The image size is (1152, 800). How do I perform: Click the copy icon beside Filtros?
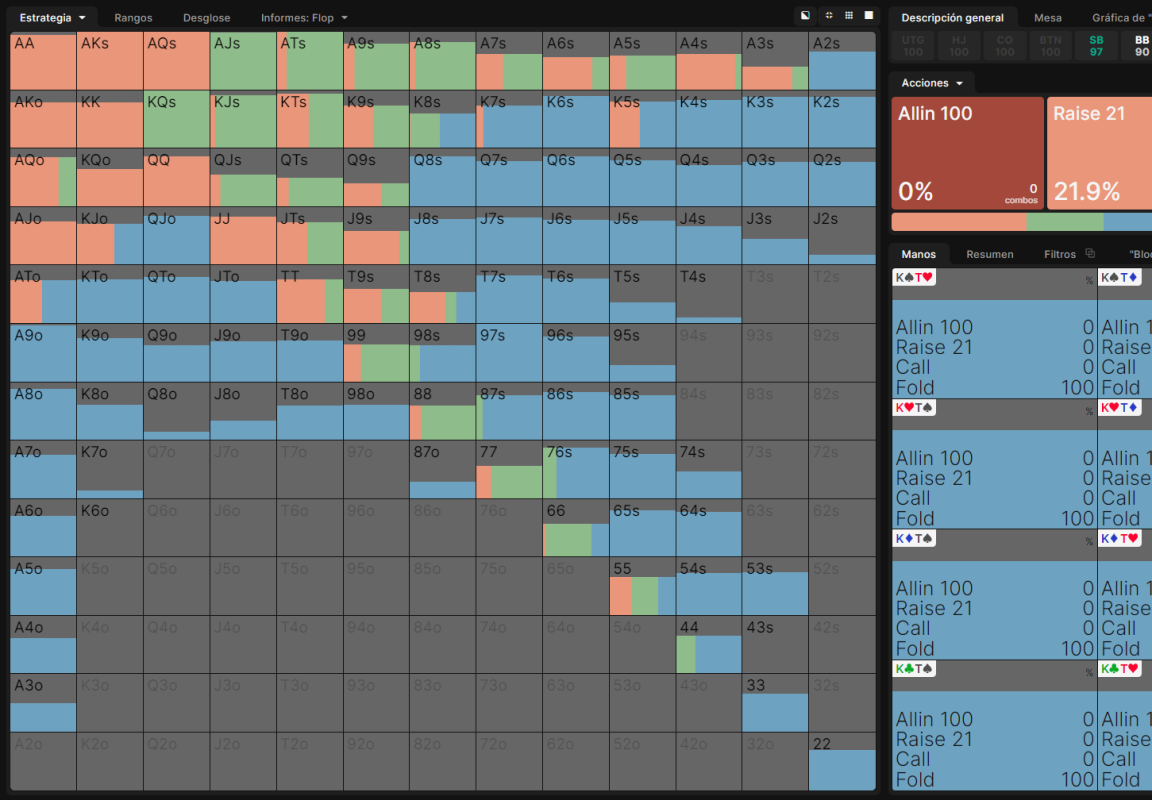point(1090,253)
